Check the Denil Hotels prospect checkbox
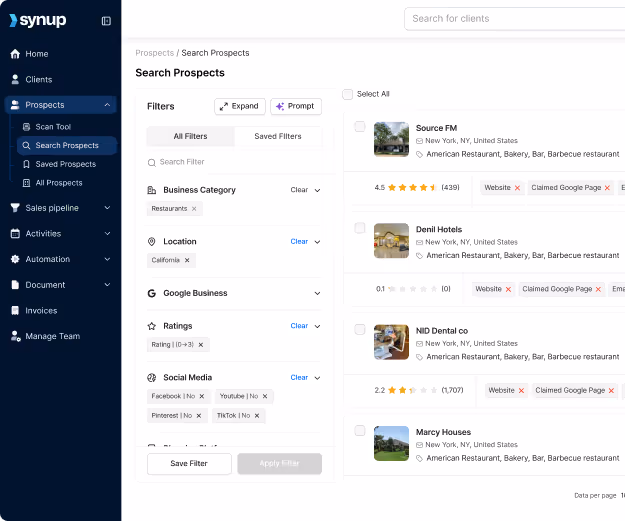 (x=360, y=228)
